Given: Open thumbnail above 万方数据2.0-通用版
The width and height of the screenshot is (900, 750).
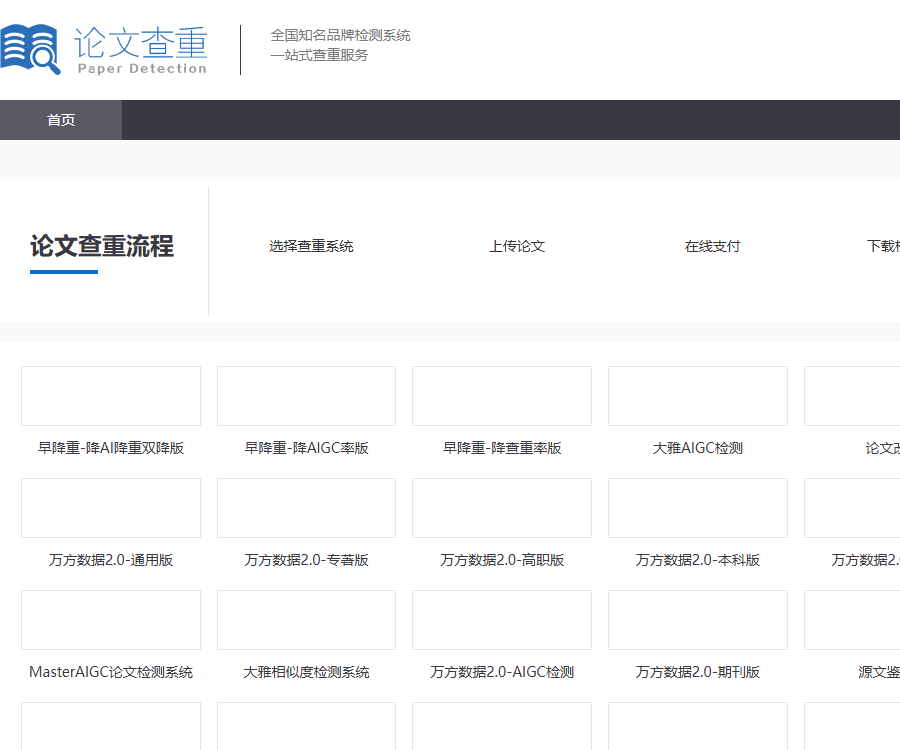Looking at the screenshot, I should 111,508.
